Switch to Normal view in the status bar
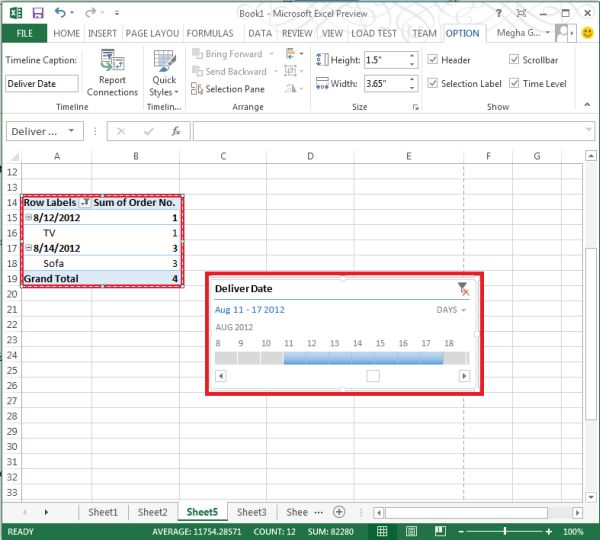This screenshot has height=540, width=600. click(382, 531)
